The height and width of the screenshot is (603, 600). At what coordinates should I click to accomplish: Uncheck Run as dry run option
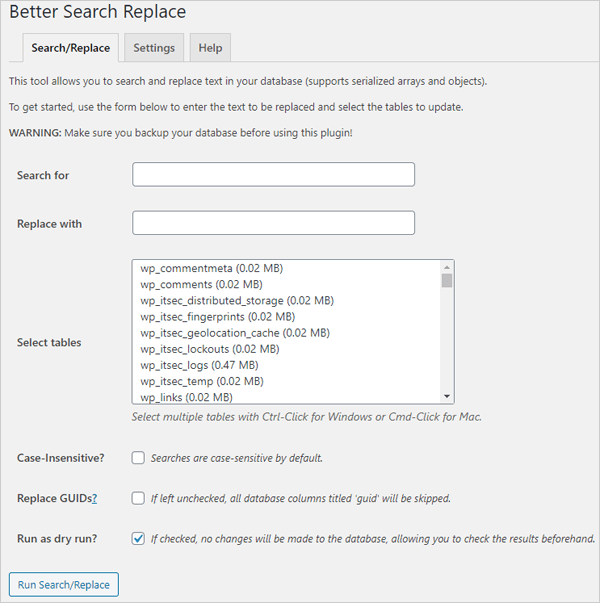tap(138, 538)
